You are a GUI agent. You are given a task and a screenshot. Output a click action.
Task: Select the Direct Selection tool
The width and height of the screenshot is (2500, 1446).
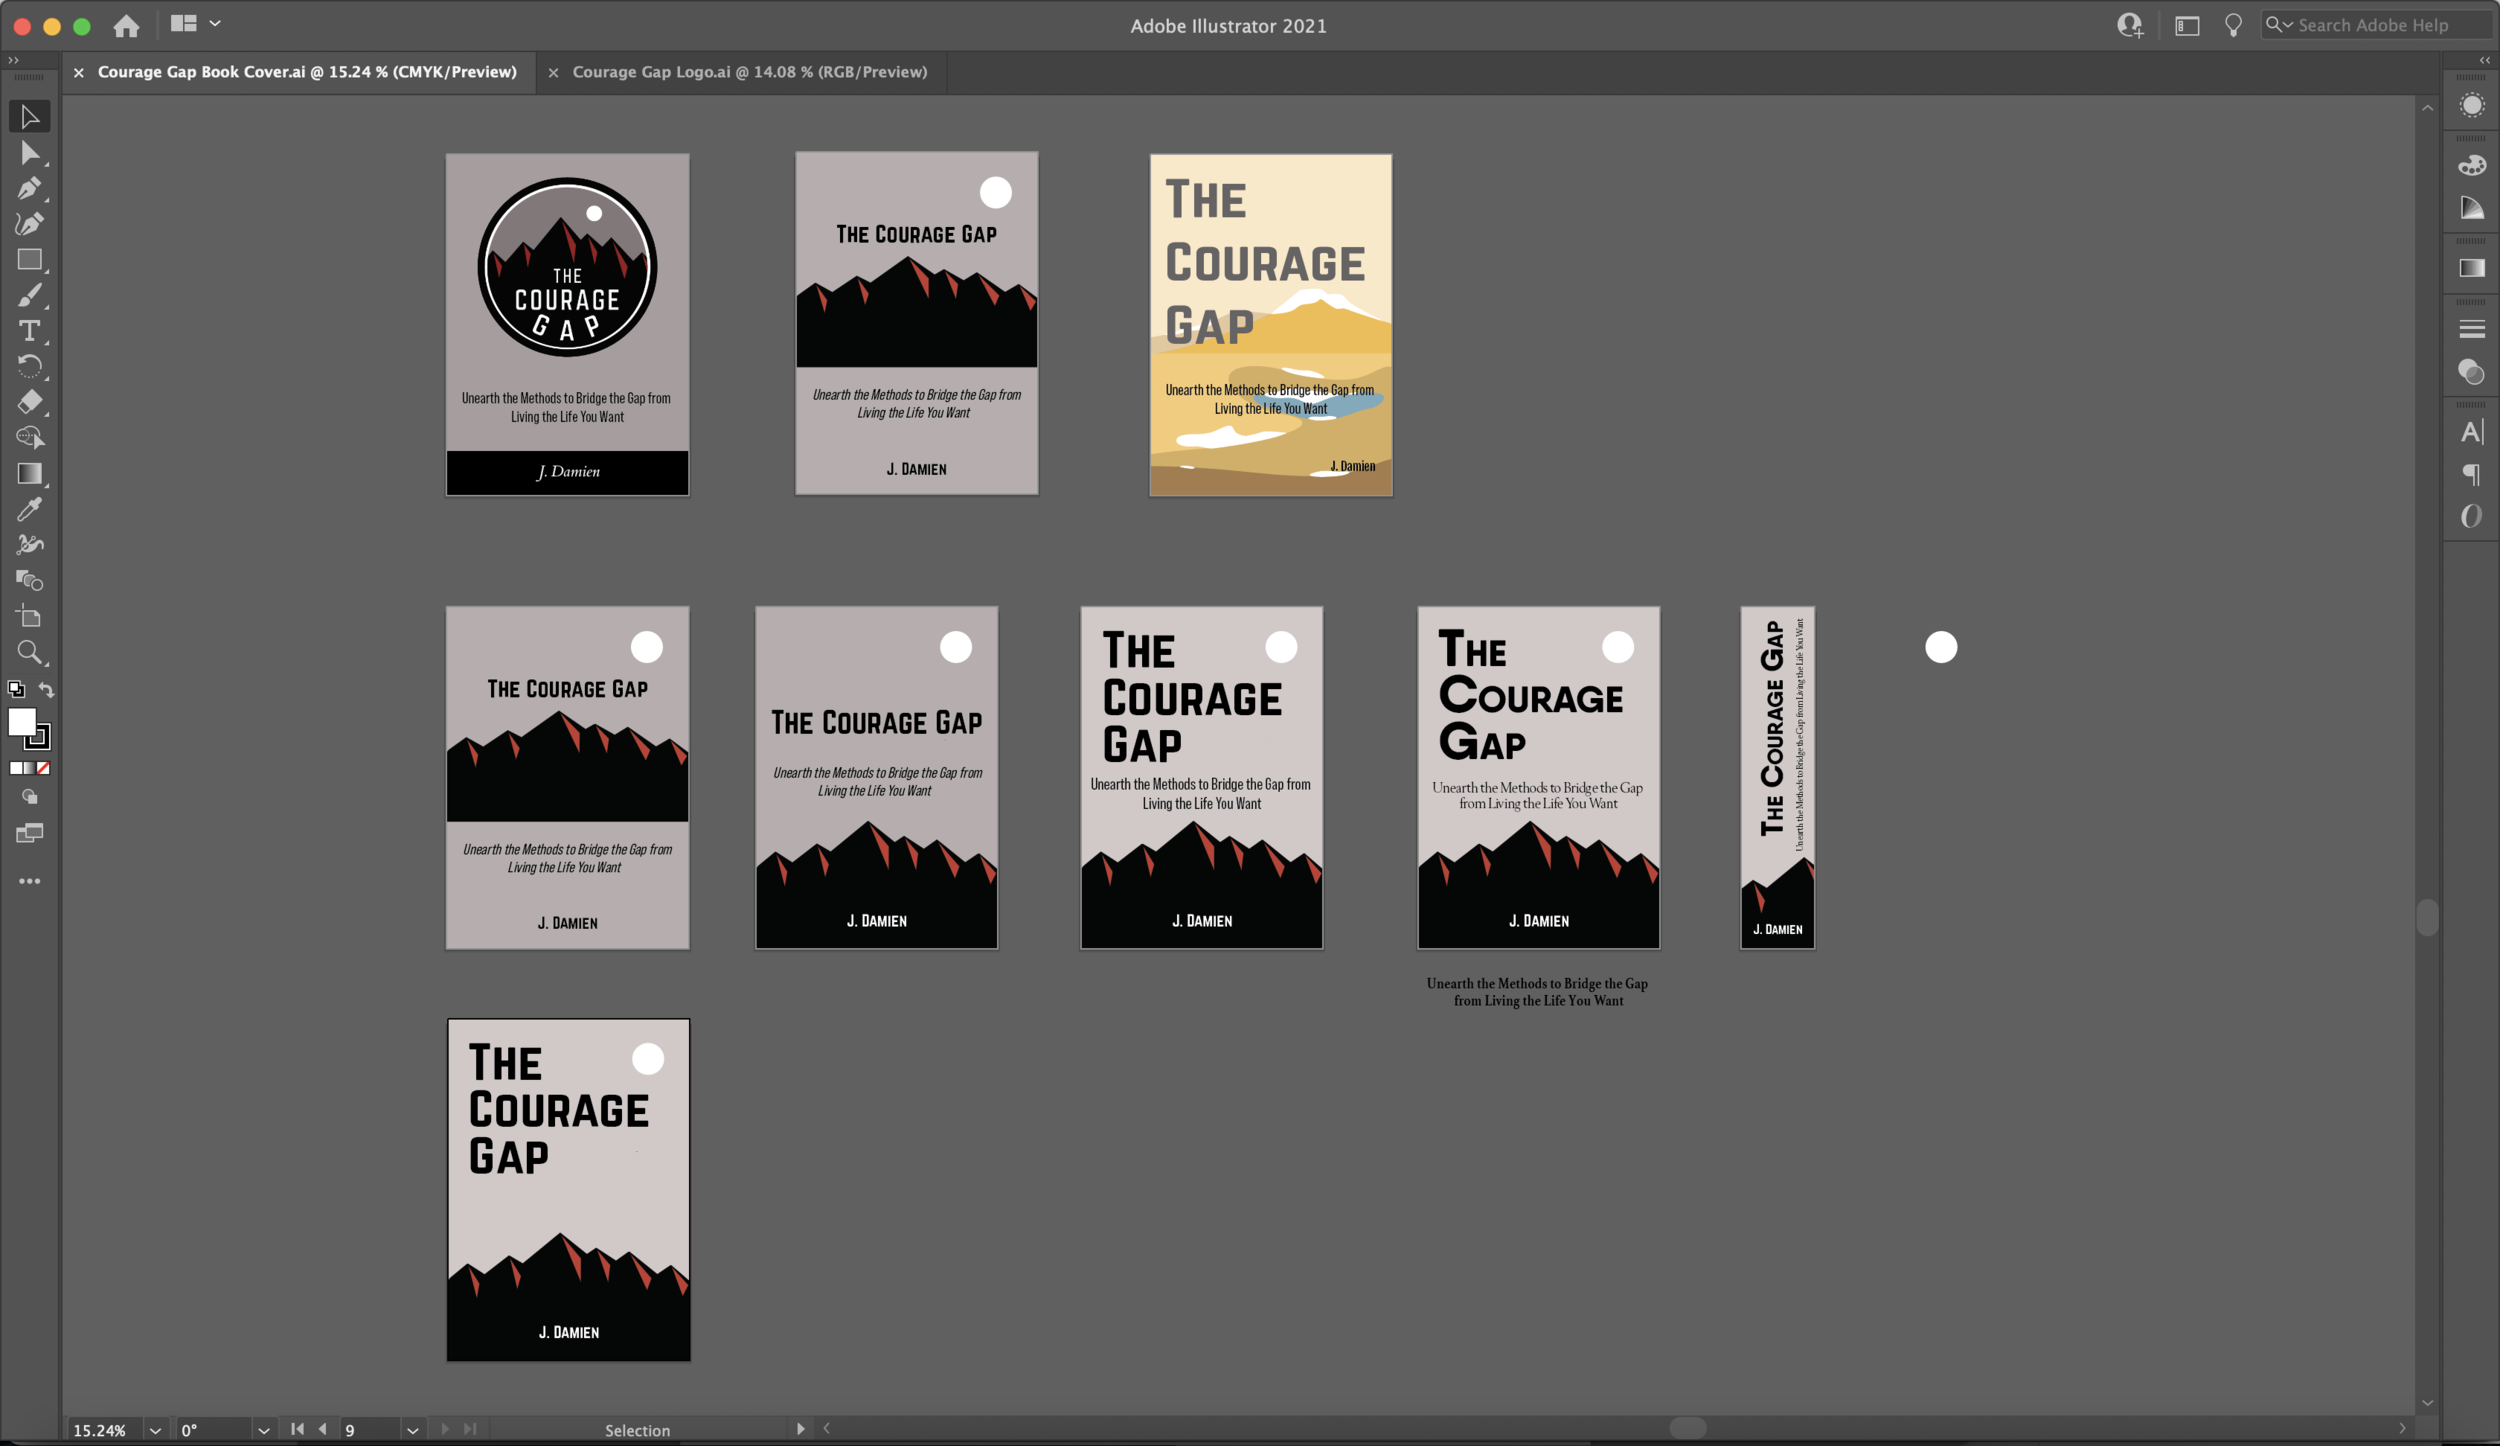[29, 153]
